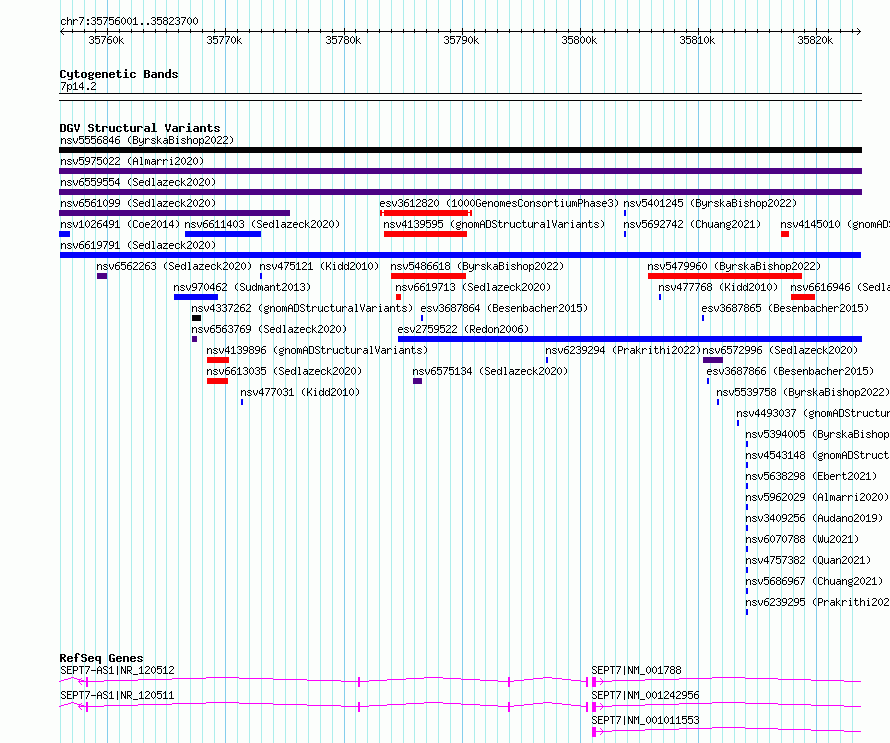Click nsv4757382 (Quan2021) label
890x743 pixels.
pyautogui.click(x=808, y=560)
